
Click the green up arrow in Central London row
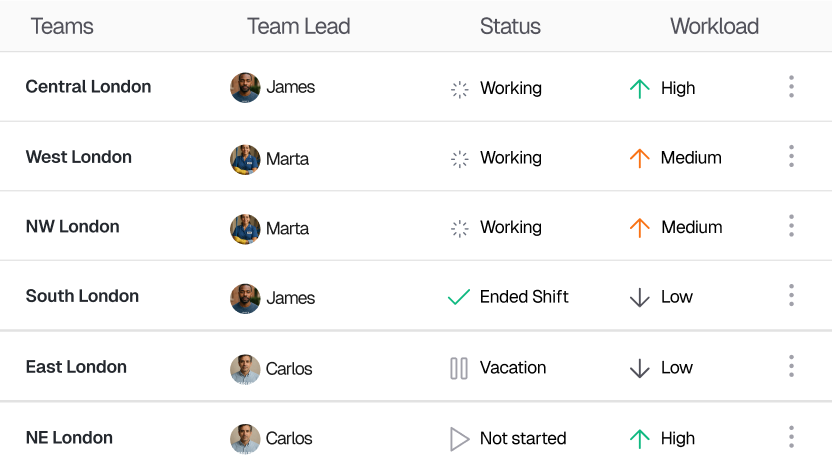[x=639, y=89]
